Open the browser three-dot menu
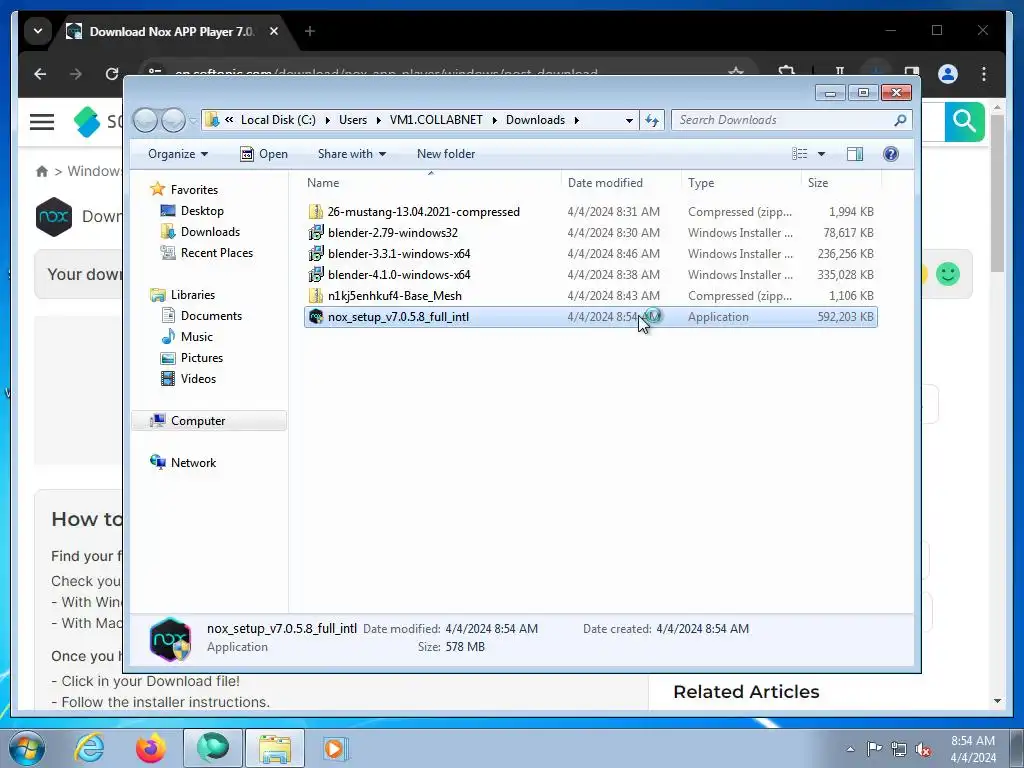This screenshot has width=1024, height=768. [x=984, y=74]
